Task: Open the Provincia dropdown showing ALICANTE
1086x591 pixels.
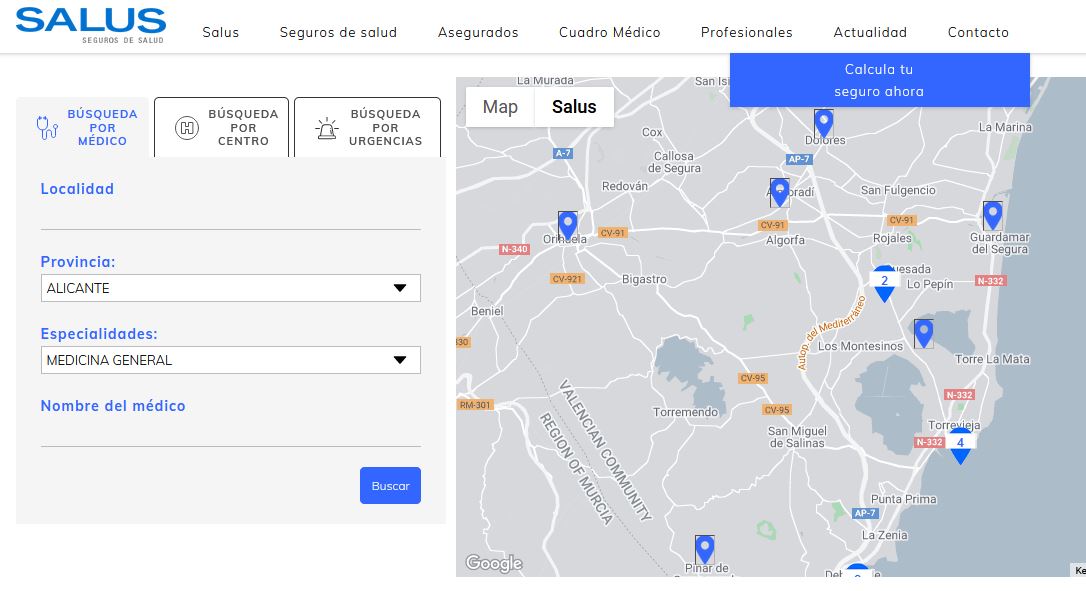Action: [230, 288]
